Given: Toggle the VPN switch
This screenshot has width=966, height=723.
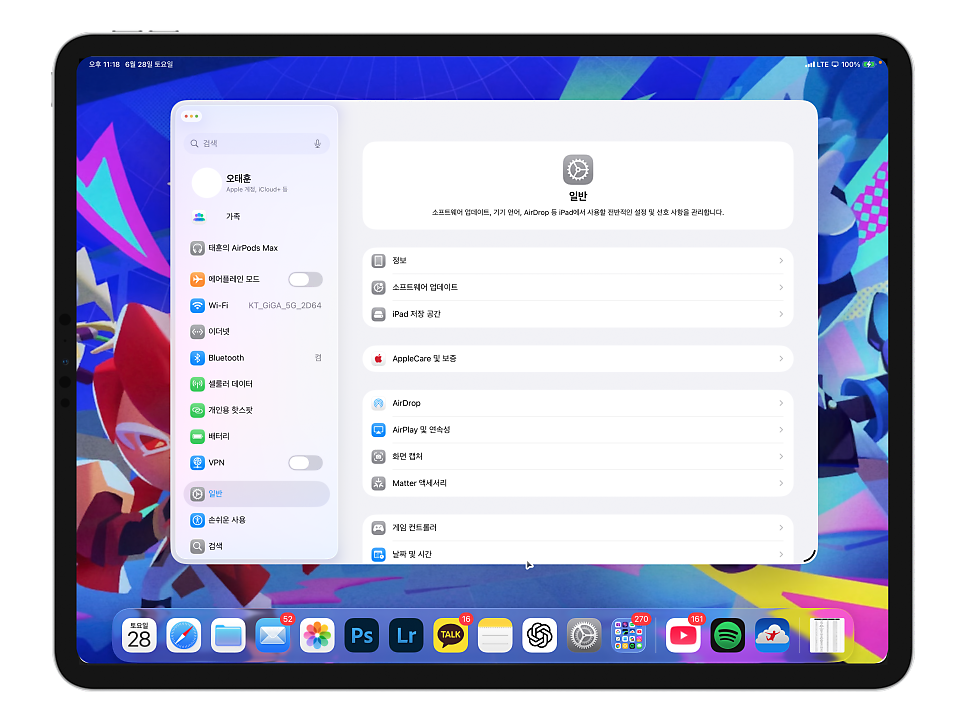Looking at the screenshot, I should [306, 463].
